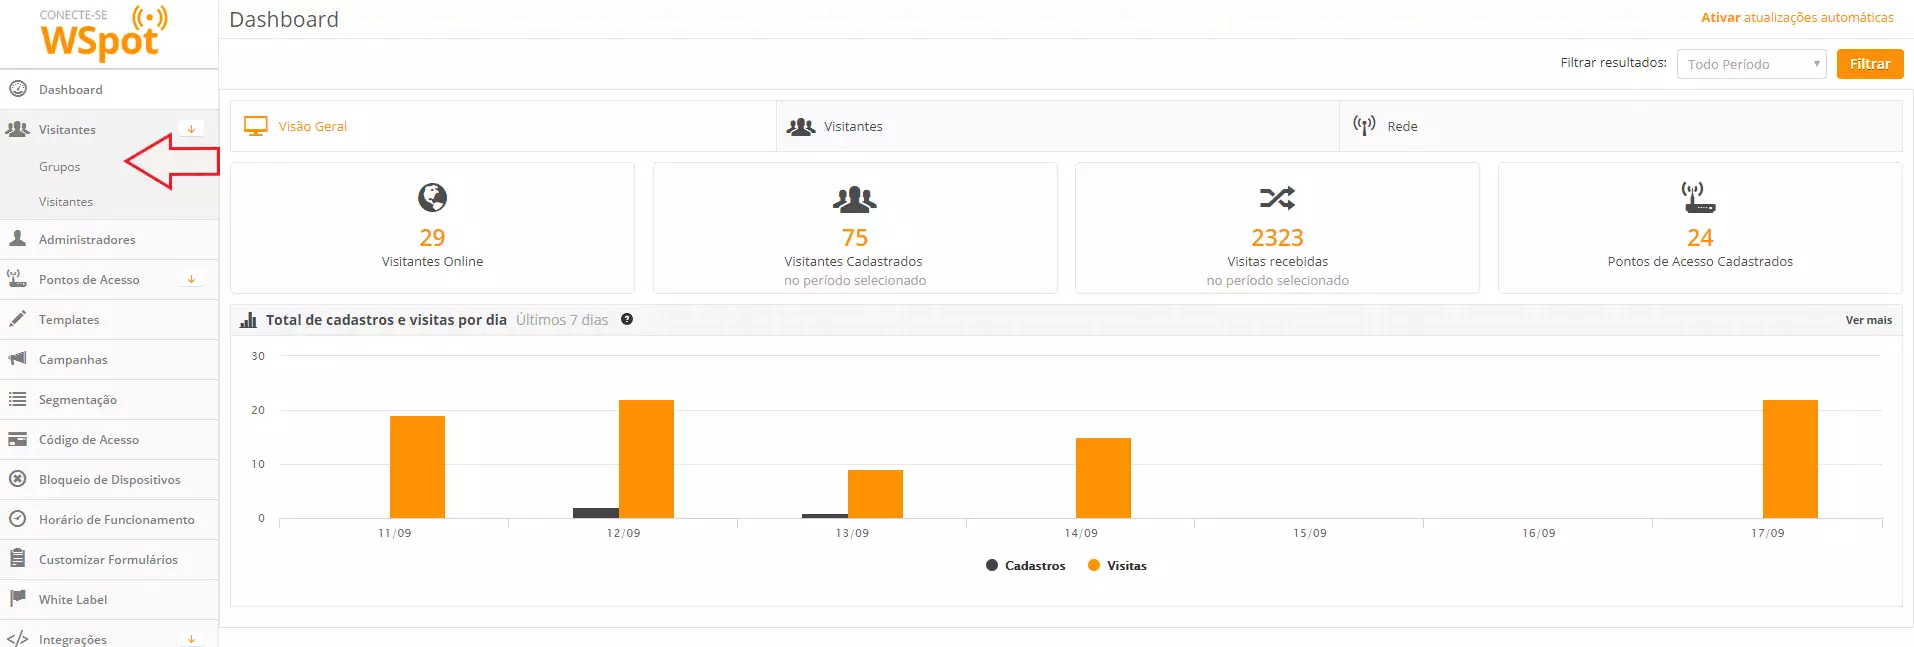The height and width of the screenshot is (647, 1914).
Task: Click the Horário de Funcionamento clock icon
Action: click(x=17, y=519)
